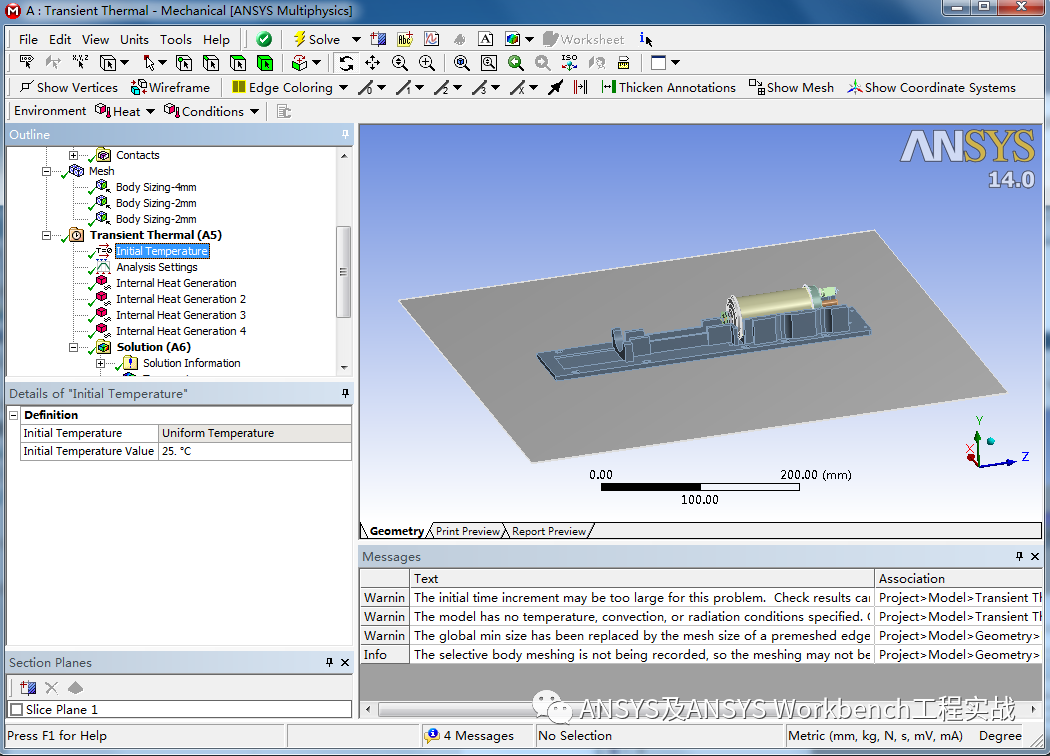
Task: Activate the Box Zoom tool
Action: (x=427, y=63)
